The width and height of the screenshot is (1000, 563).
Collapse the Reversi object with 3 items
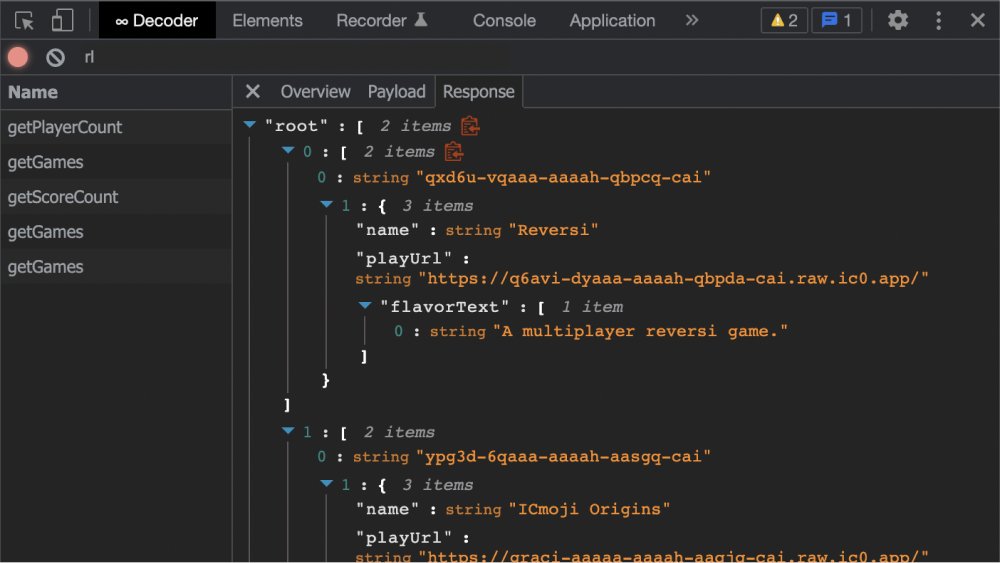click(327, 204)
